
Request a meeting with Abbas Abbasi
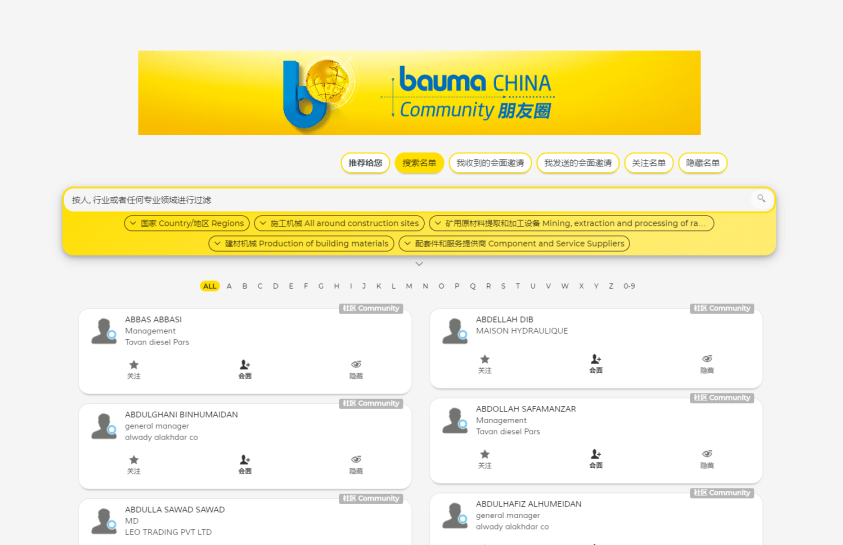click(x=245, y=366)
